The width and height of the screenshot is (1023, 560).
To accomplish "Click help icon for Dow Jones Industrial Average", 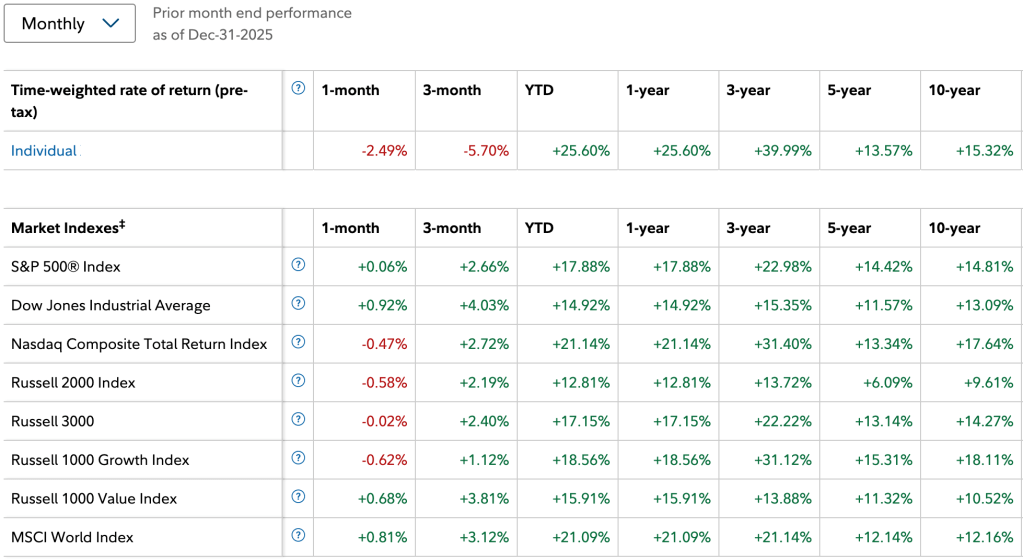I will [x=298, y=303].
